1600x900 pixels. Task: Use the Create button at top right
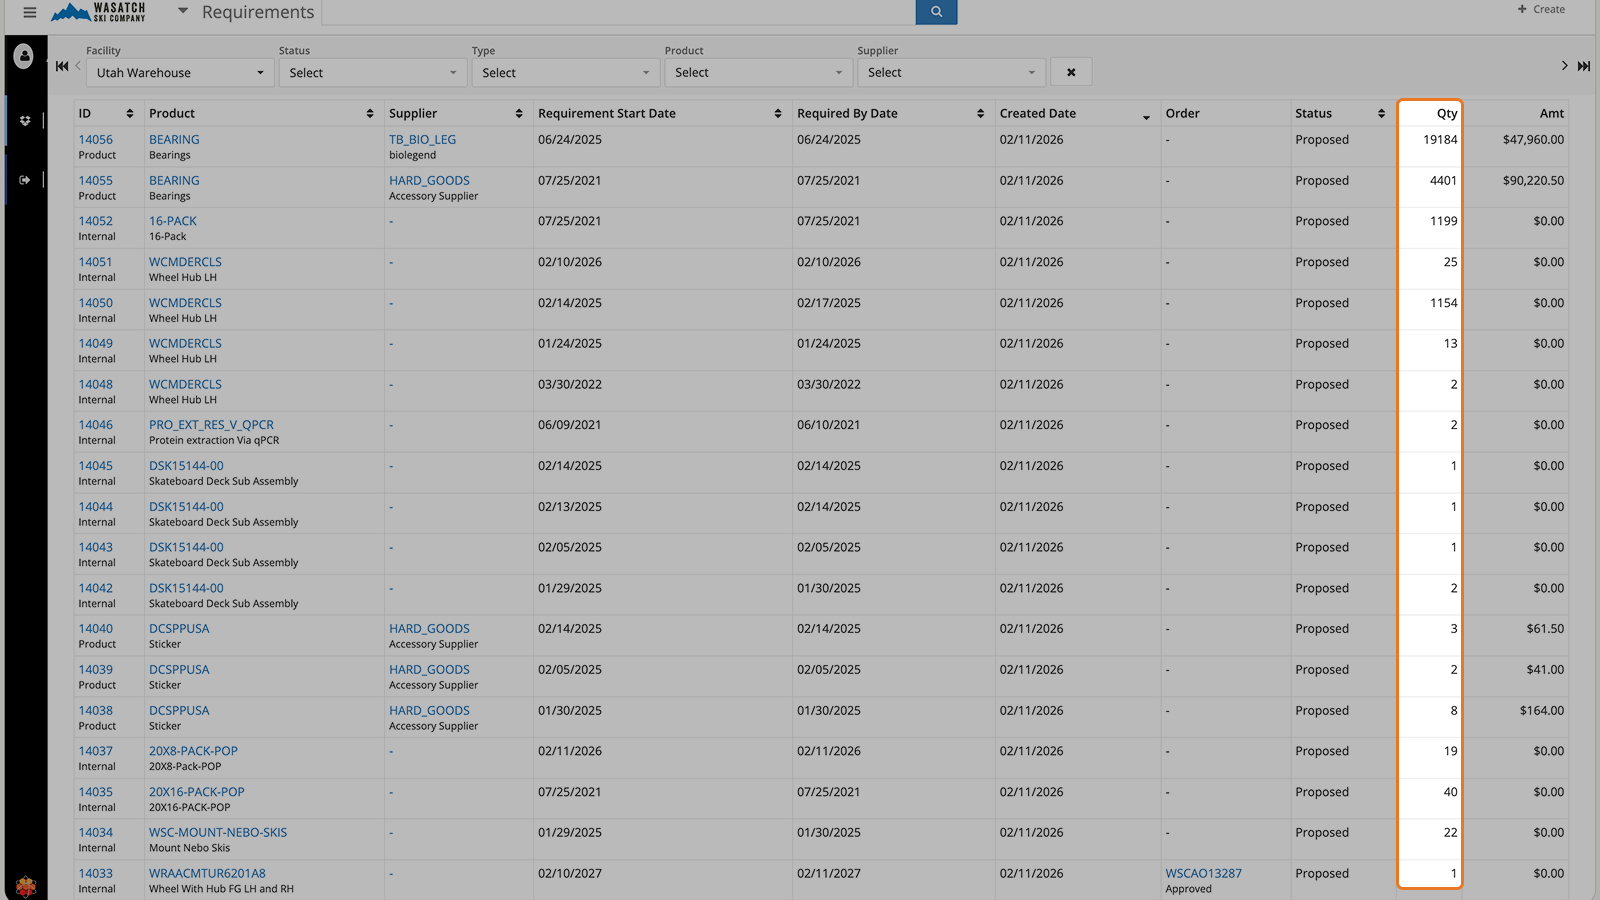pos(1540,9)
